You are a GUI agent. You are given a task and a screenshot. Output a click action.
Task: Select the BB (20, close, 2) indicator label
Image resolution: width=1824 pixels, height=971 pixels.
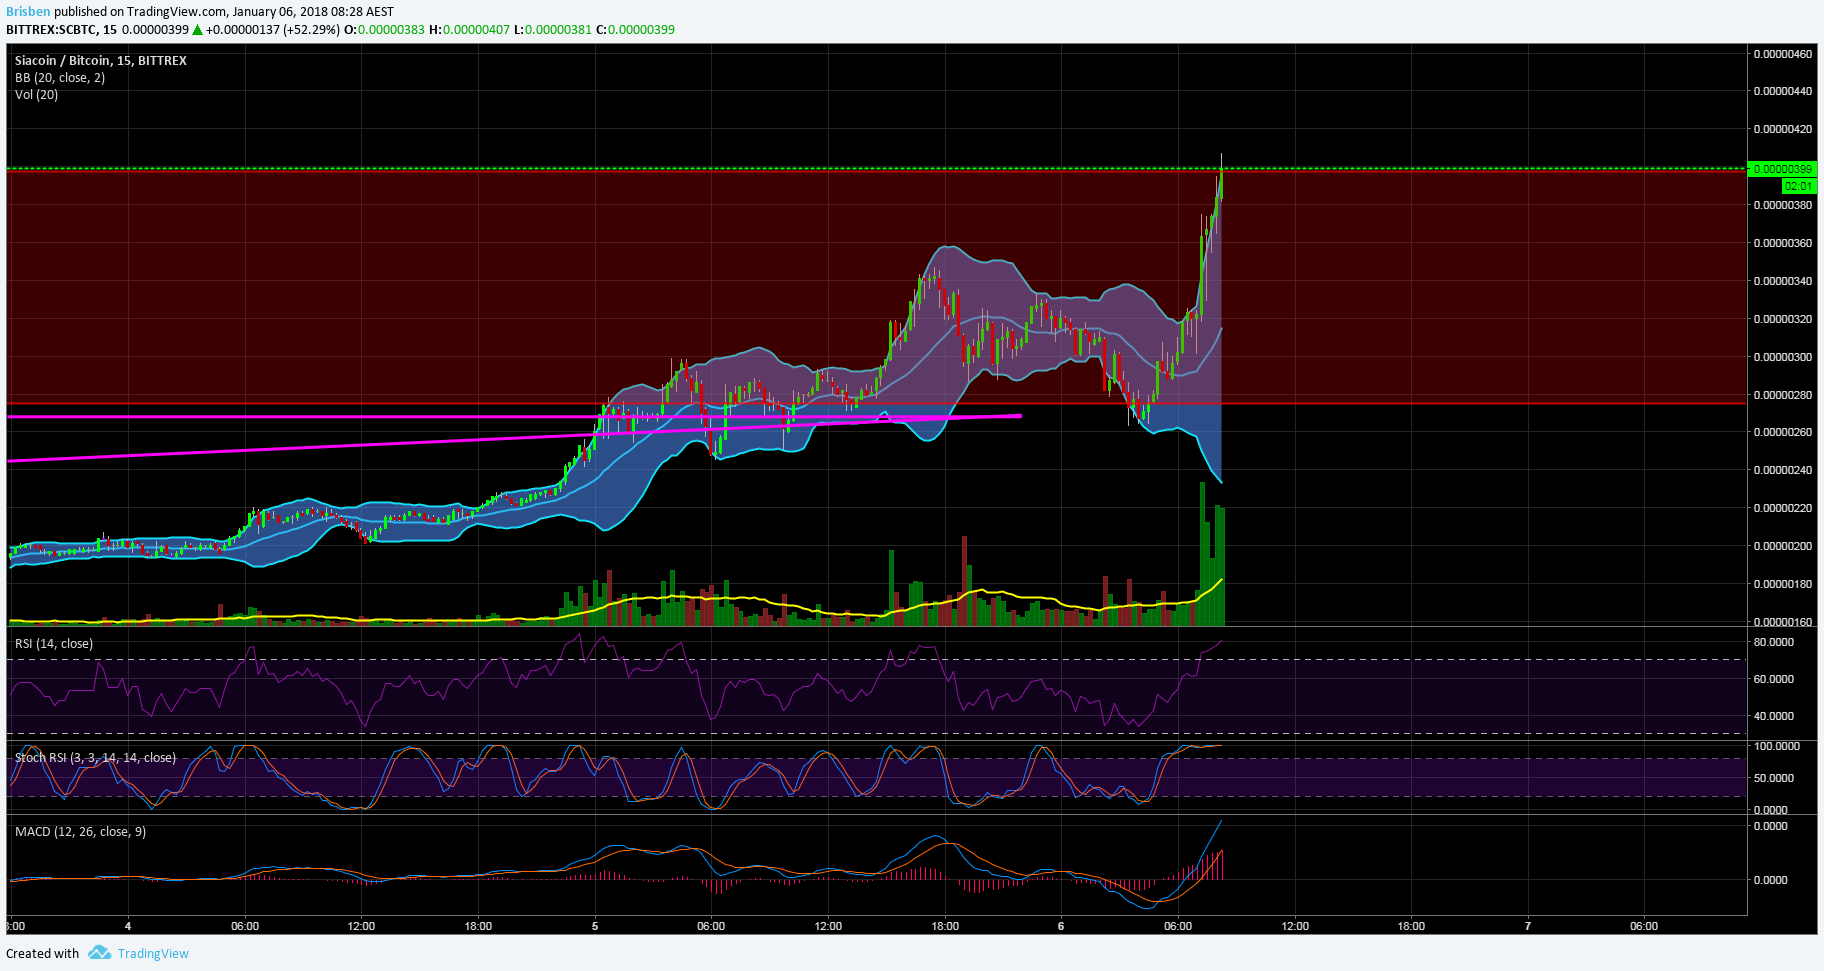pos(60,77)
